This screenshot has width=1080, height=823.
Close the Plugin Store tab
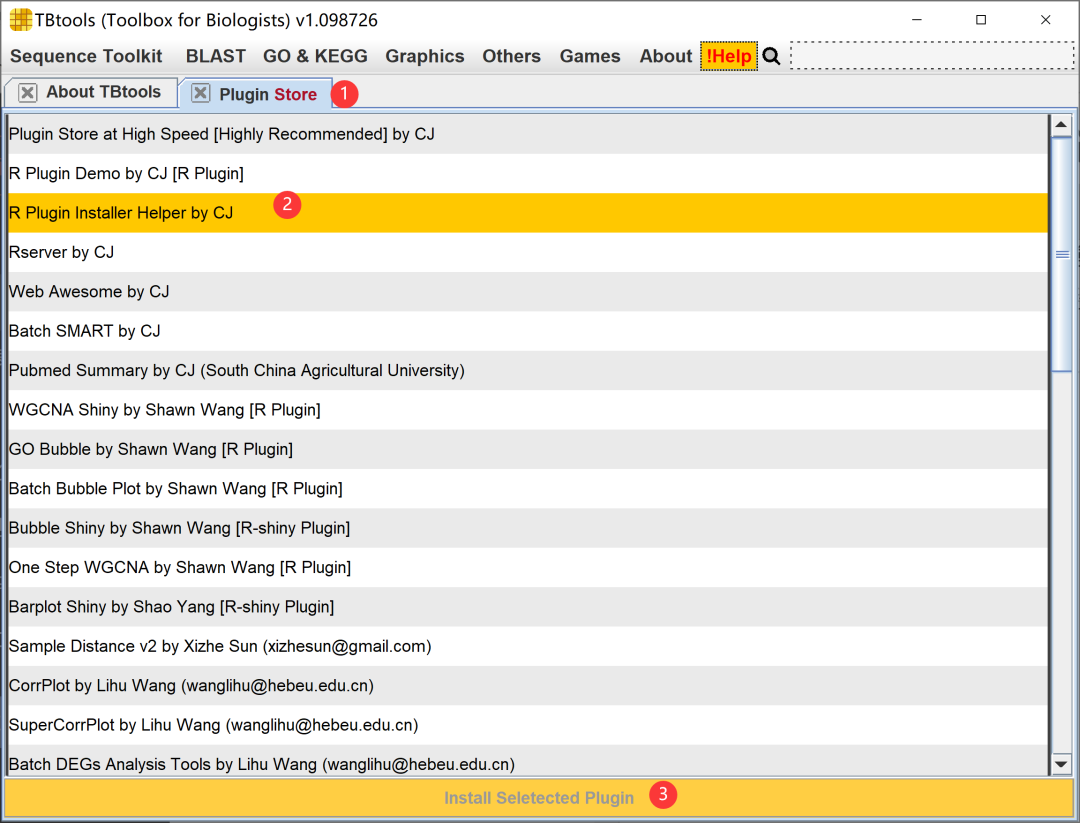tap(200, 93)
